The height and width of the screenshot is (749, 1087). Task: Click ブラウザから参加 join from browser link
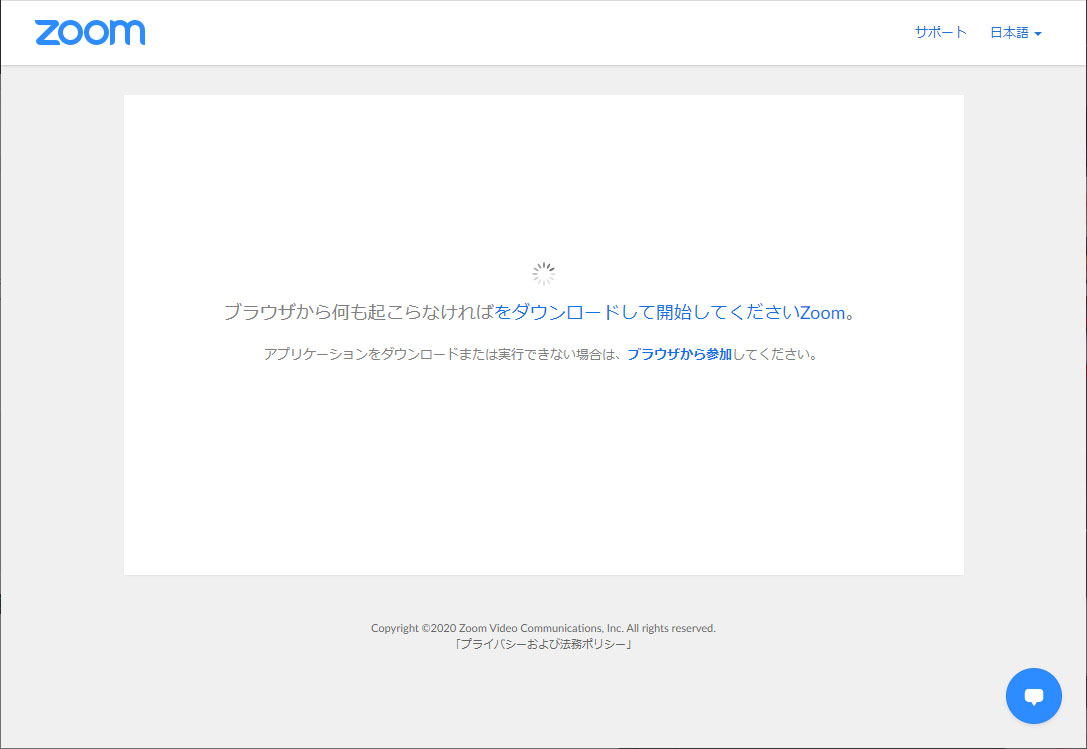(x=679, y=354)
